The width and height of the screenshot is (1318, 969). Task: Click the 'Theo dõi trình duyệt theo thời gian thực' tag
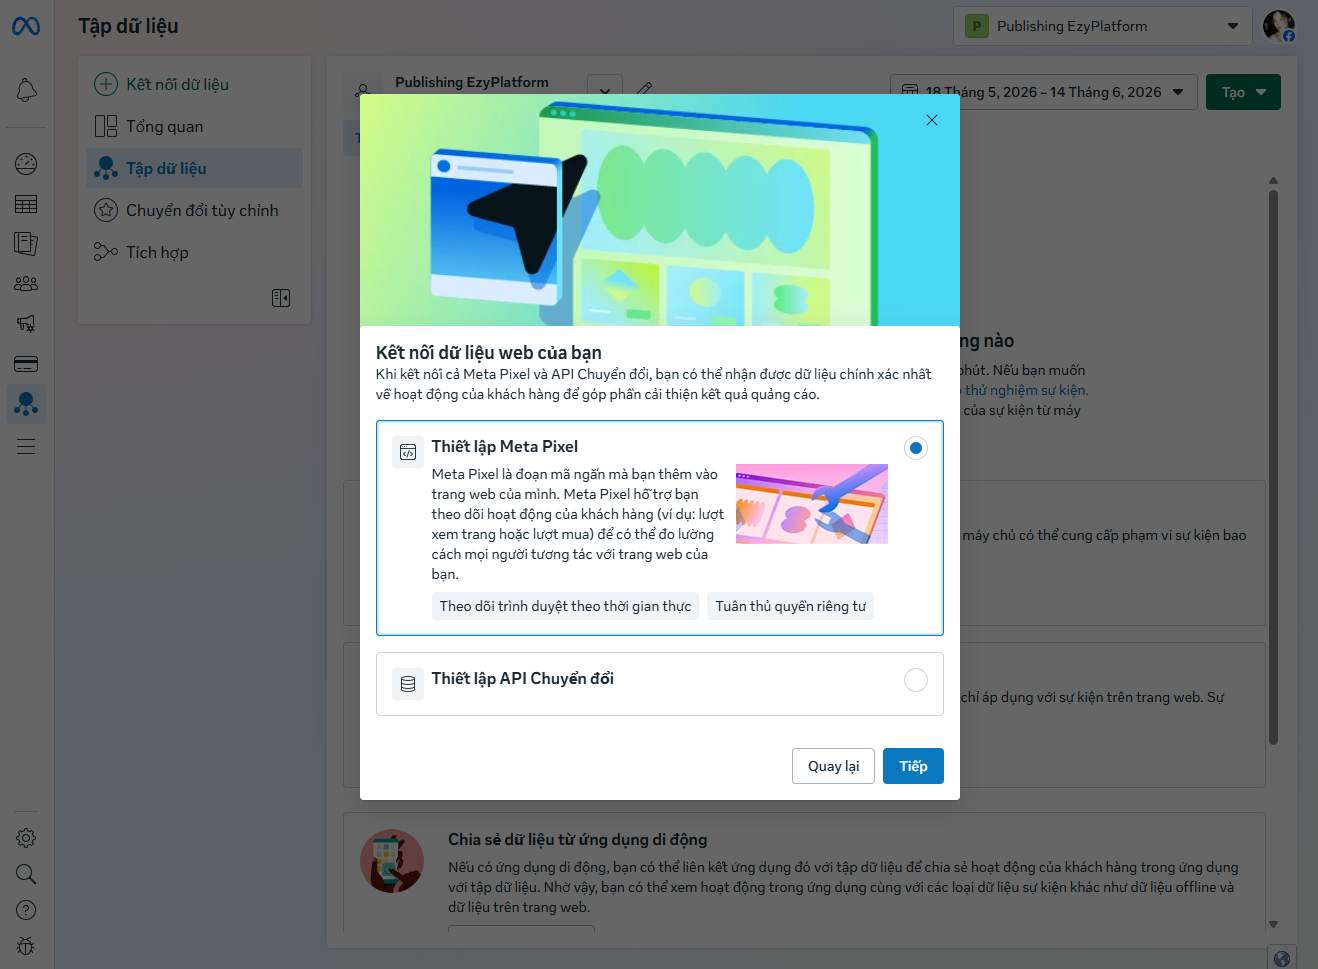click(565, 606)
